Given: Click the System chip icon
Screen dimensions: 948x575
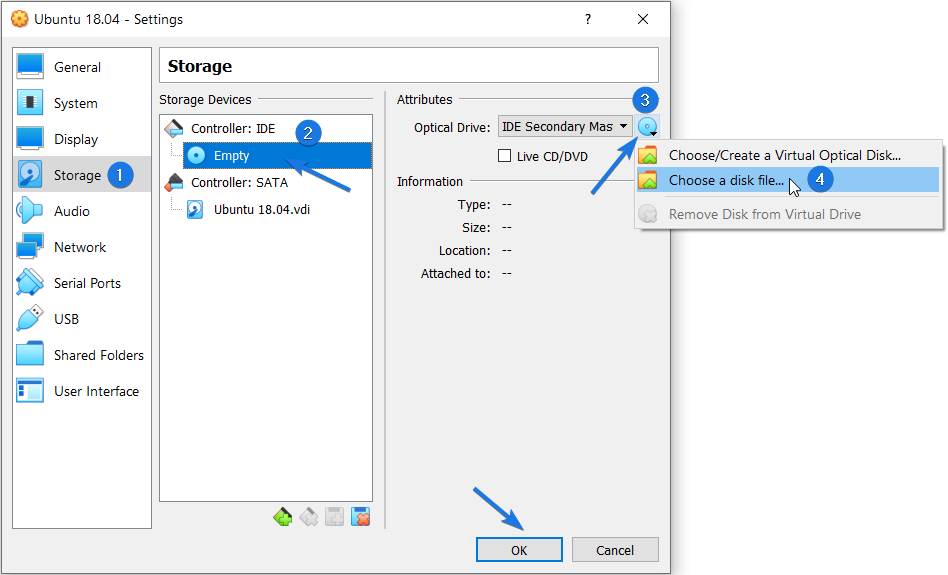Looking at the screenshot, I should pyautogui.click(x=30, y=103).
